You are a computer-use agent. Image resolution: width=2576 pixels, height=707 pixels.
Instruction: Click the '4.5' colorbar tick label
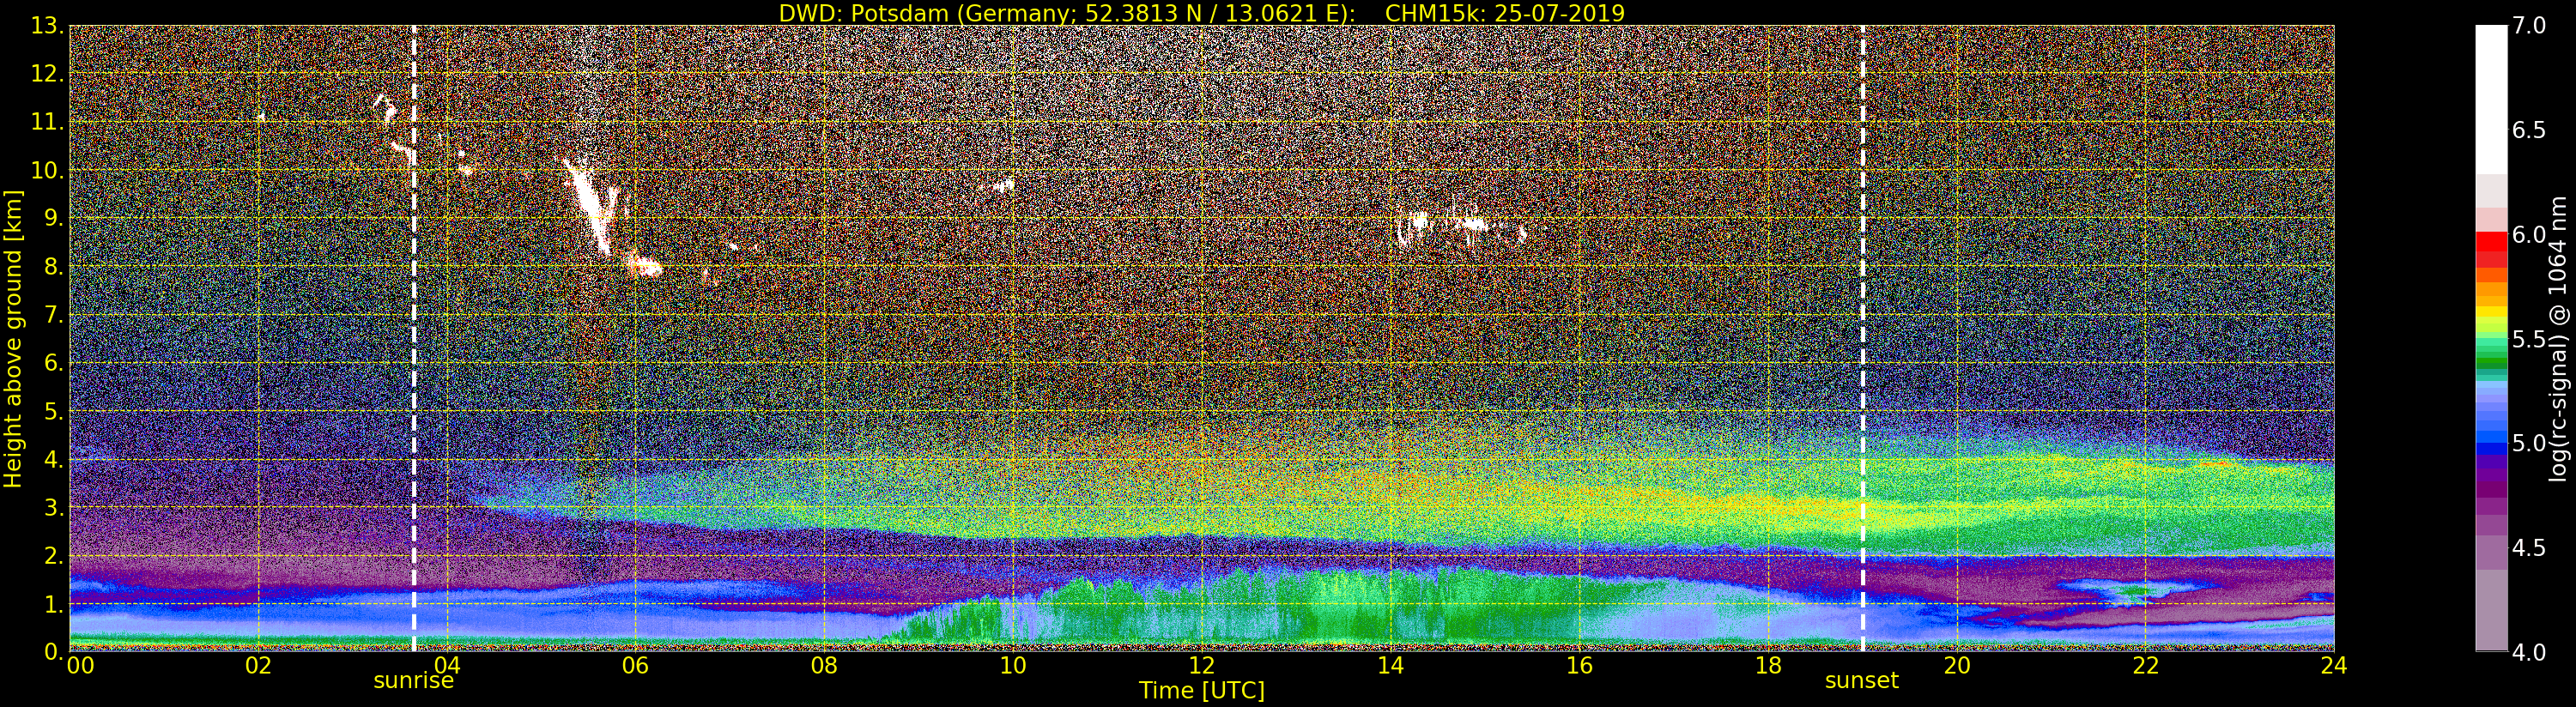click(x=2529, y=548)
